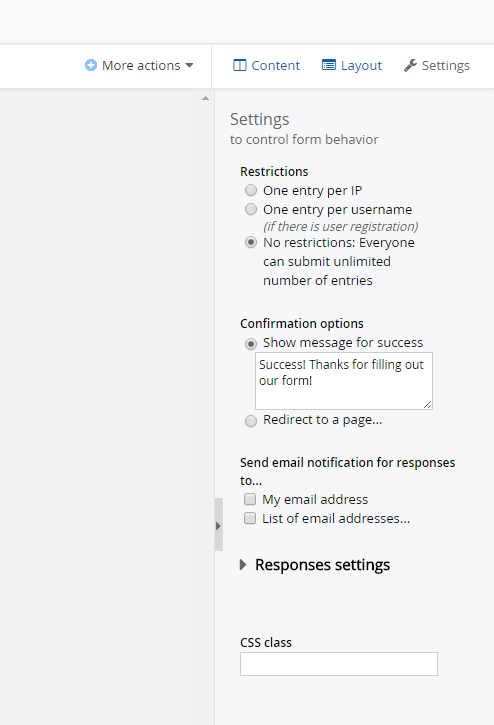Image resolution: width=494 pixels, height=725 pixels.
Task: Open the Settings tab label
Action: click(445, 65)
